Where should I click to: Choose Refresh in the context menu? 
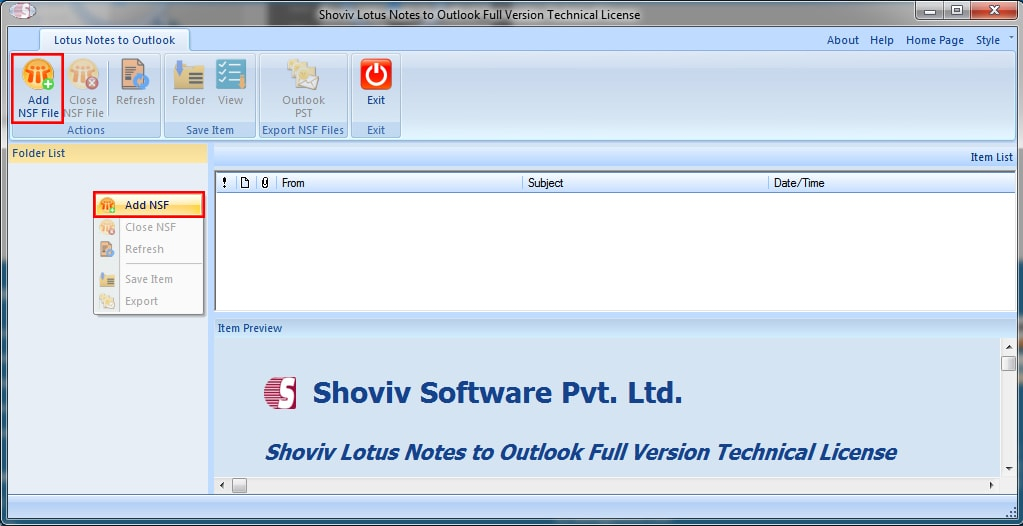tap(149, 249)
